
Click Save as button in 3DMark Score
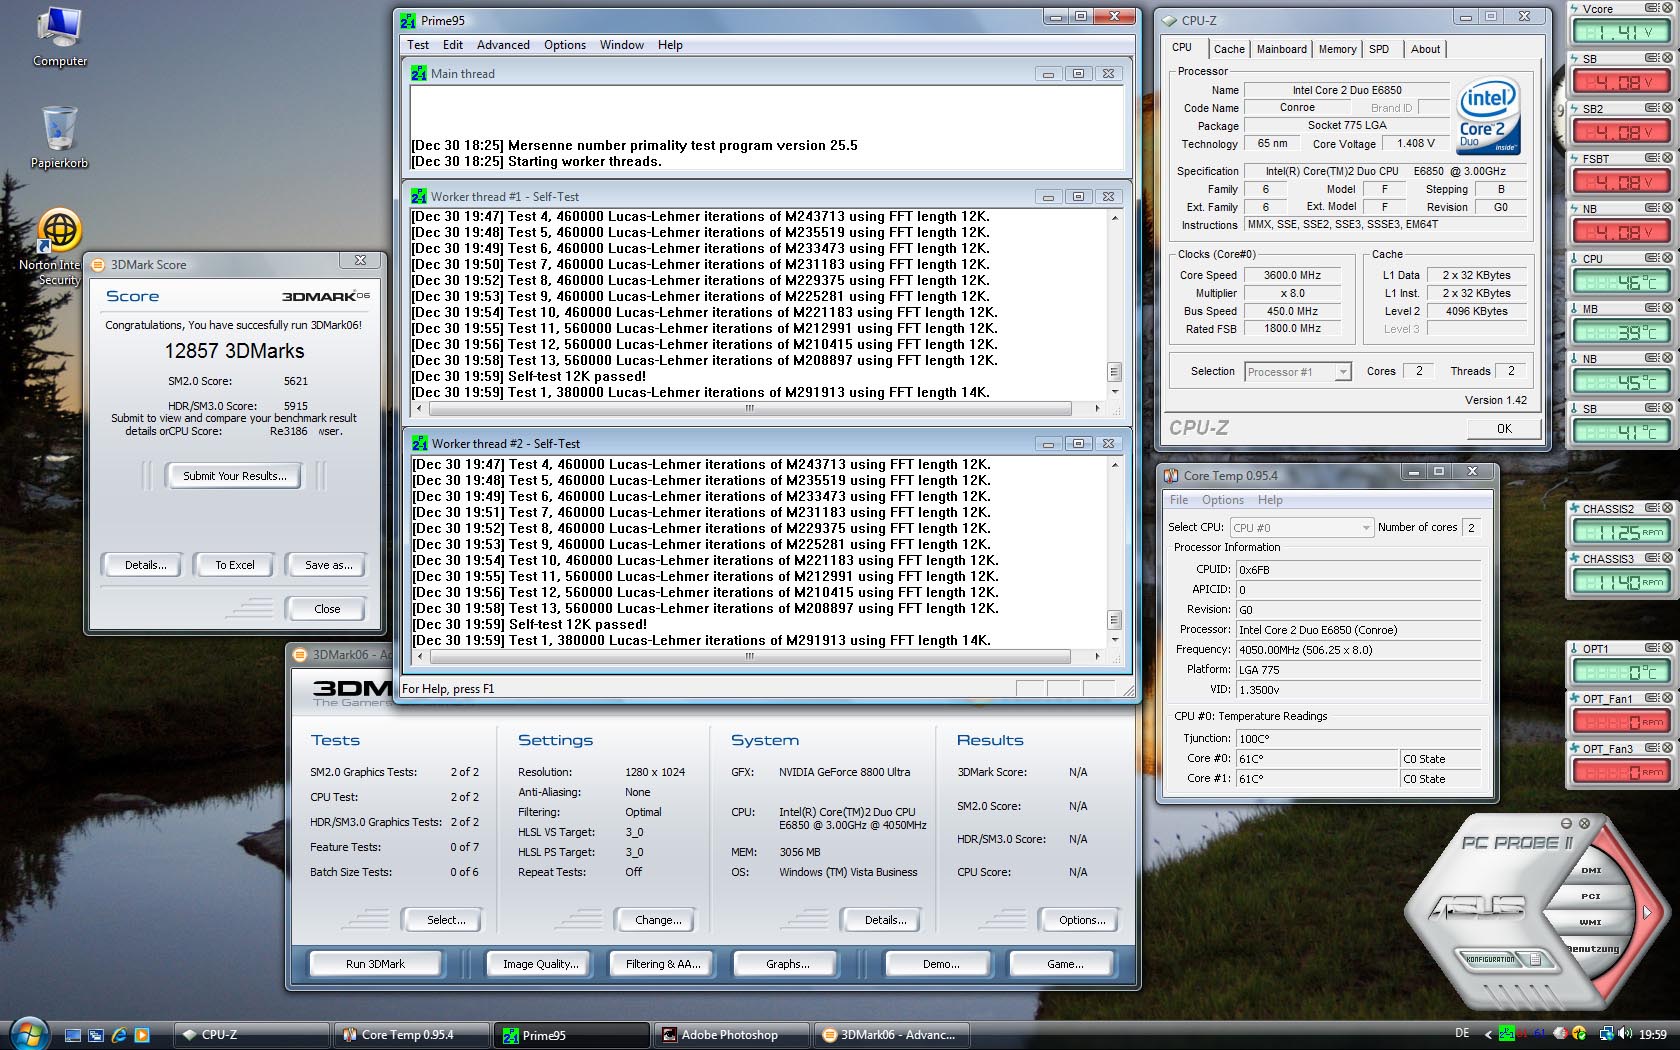[x=328, y=565]
